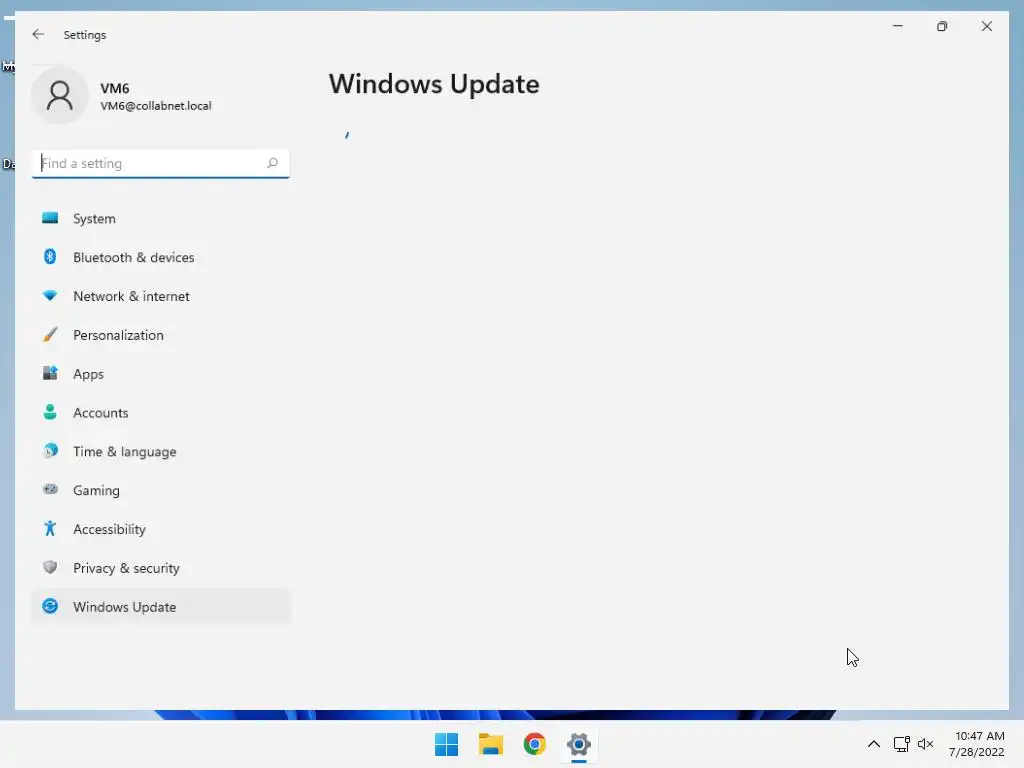Open Personalization paintbrush icon

[50, 334]
